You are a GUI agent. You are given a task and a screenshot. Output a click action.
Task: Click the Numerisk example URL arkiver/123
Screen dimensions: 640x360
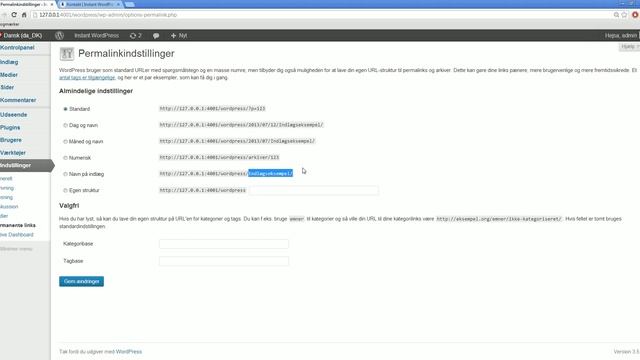tap(219, 157)
